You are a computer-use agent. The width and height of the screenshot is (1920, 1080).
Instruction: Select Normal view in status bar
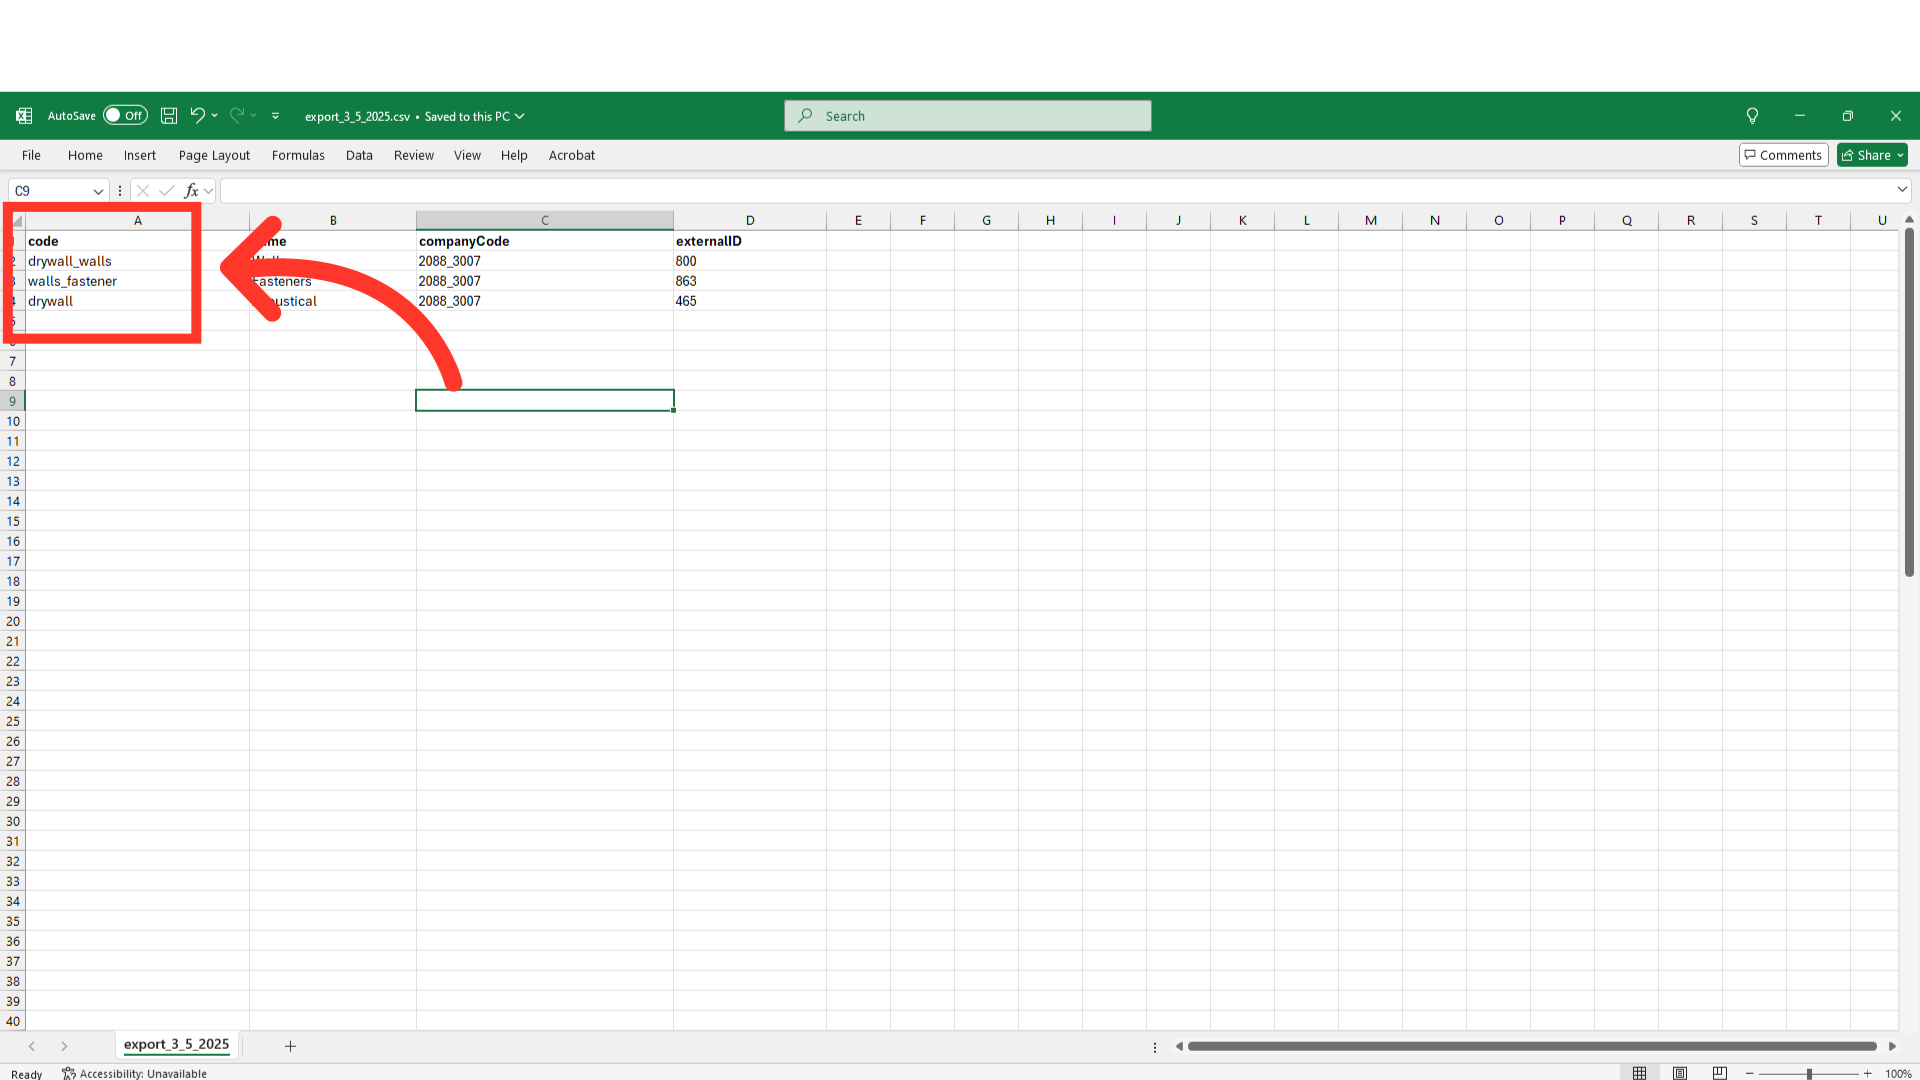1640,1073
